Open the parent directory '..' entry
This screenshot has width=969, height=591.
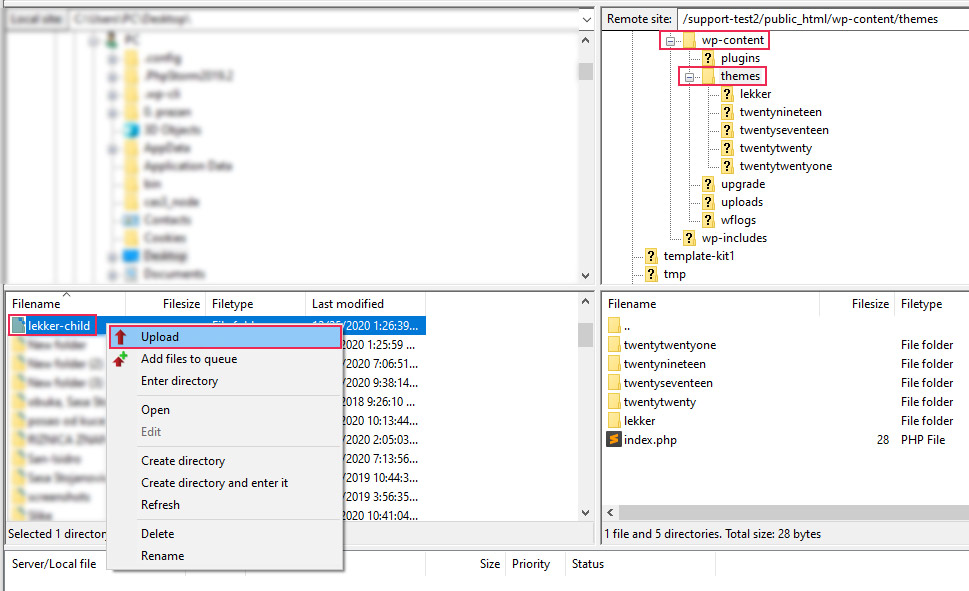coord(627,326)
